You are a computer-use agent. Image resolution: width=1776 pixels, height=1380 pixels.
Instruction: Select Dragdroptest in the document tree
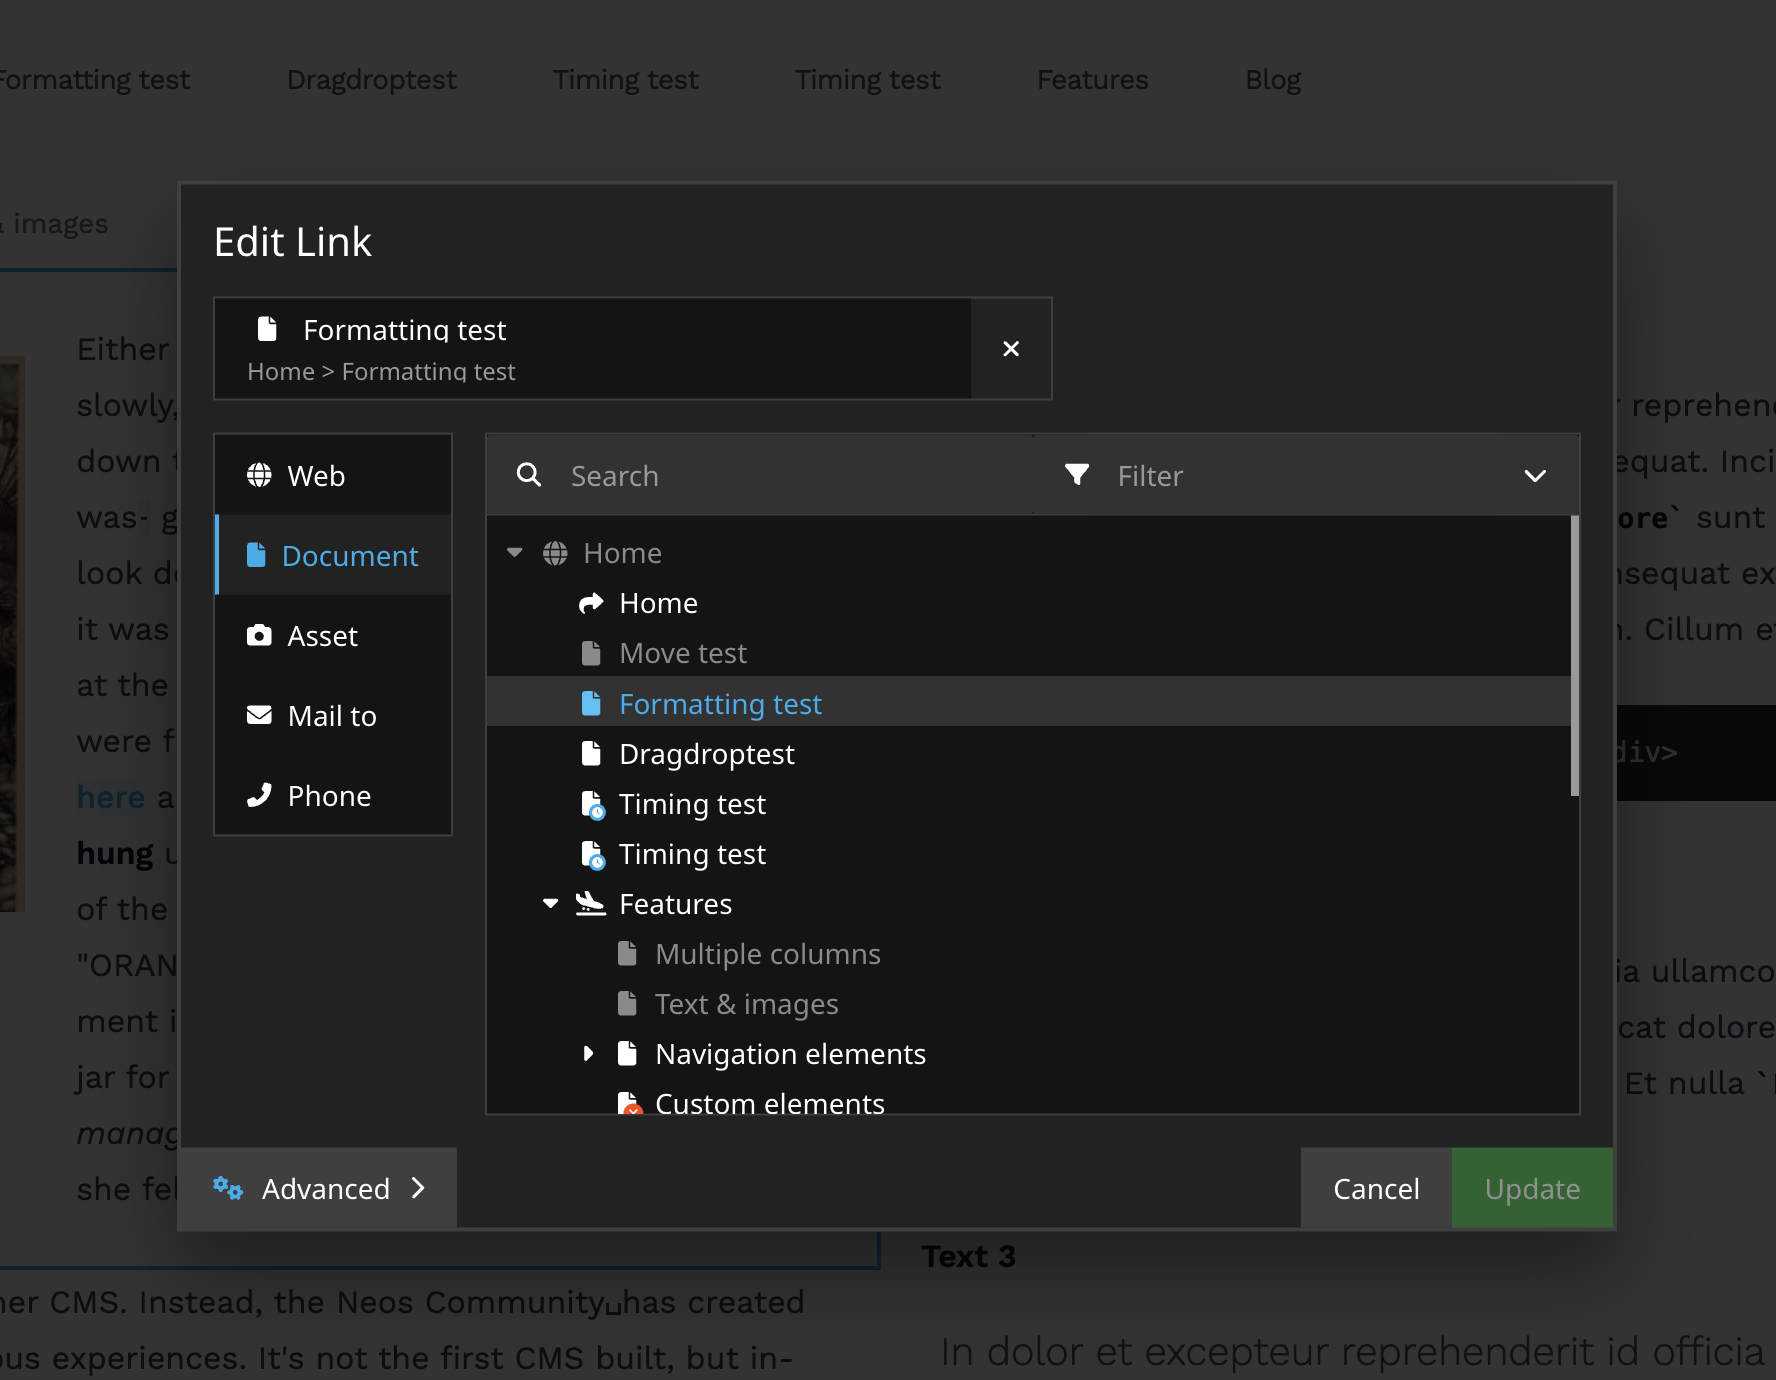click(x=706, y=753)
